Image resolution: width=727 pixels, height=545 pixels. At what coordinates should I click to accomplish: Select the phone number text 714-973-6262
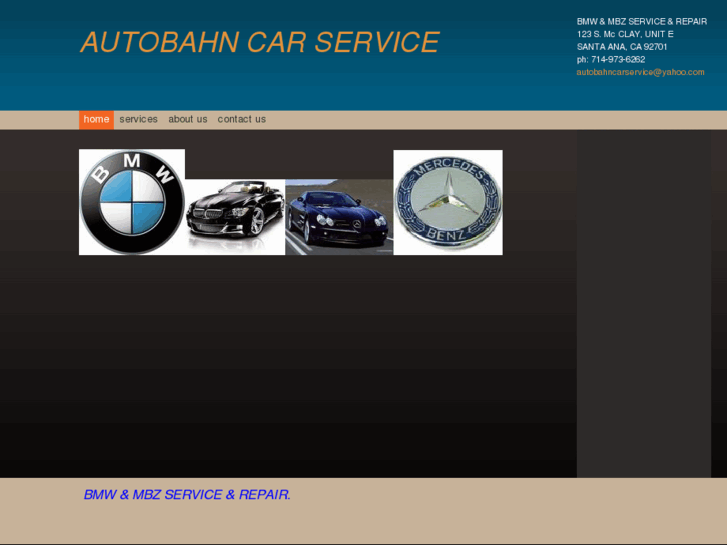click(x=618, y=60)
